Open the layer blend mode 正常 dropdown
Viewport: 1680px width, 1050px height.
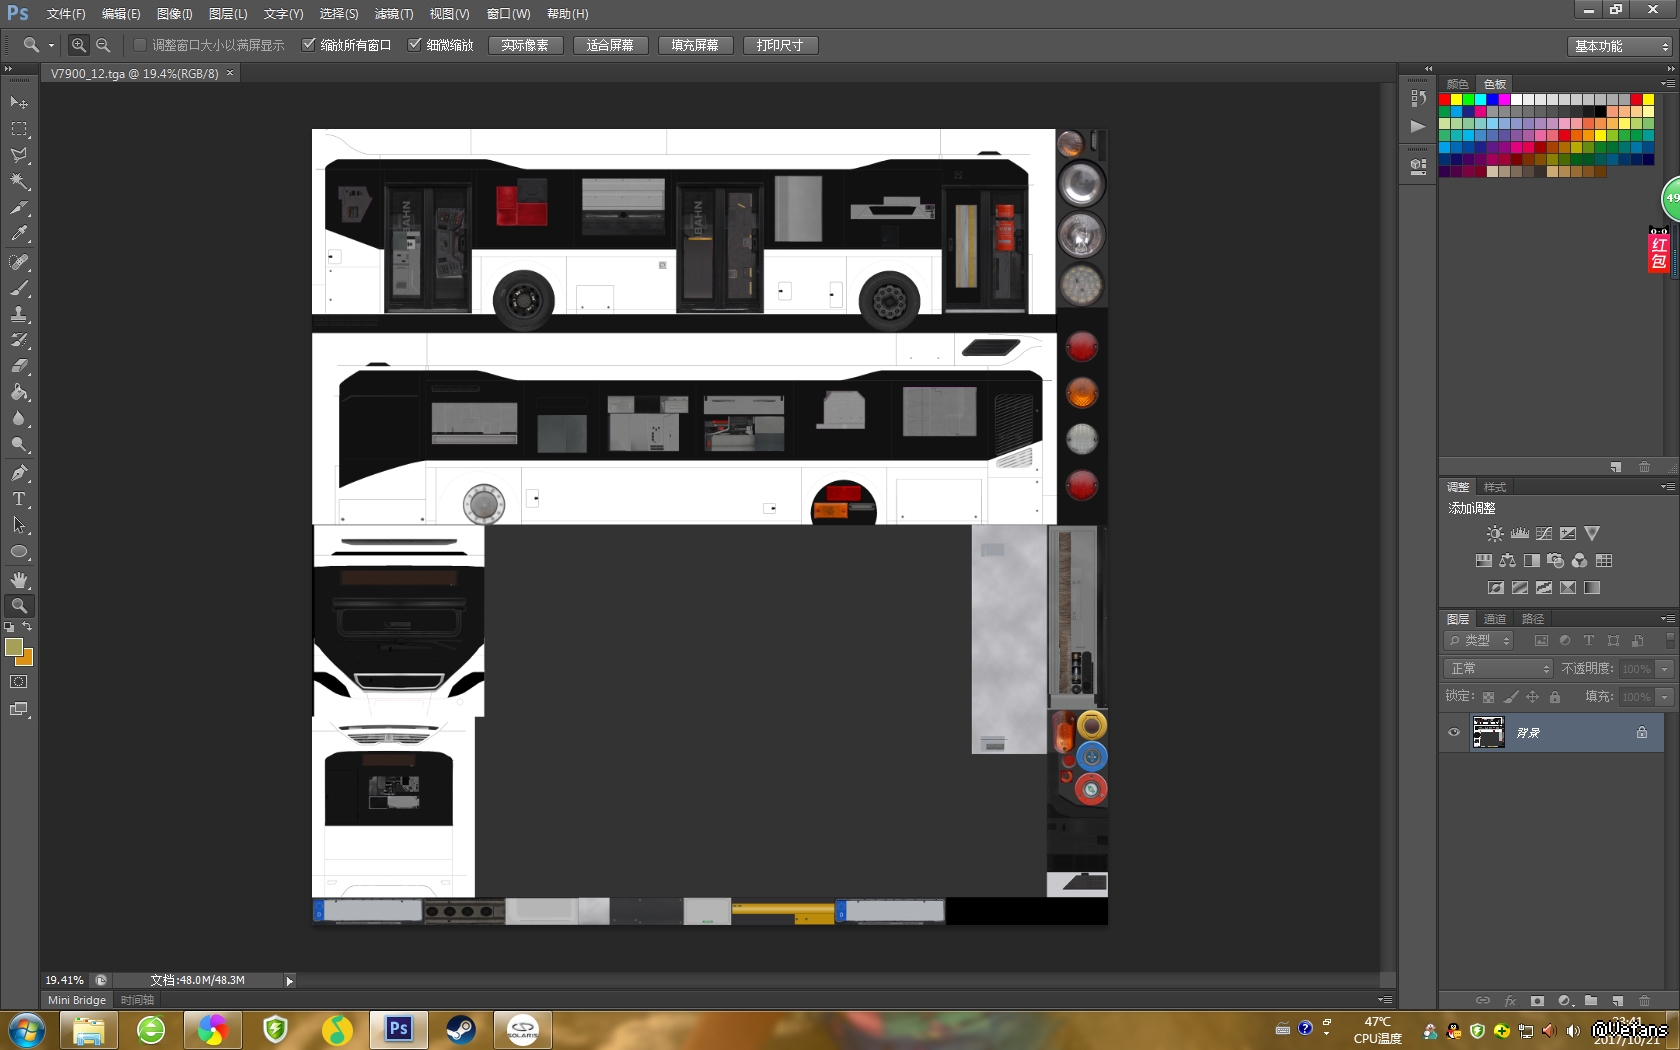point(1498,668)
